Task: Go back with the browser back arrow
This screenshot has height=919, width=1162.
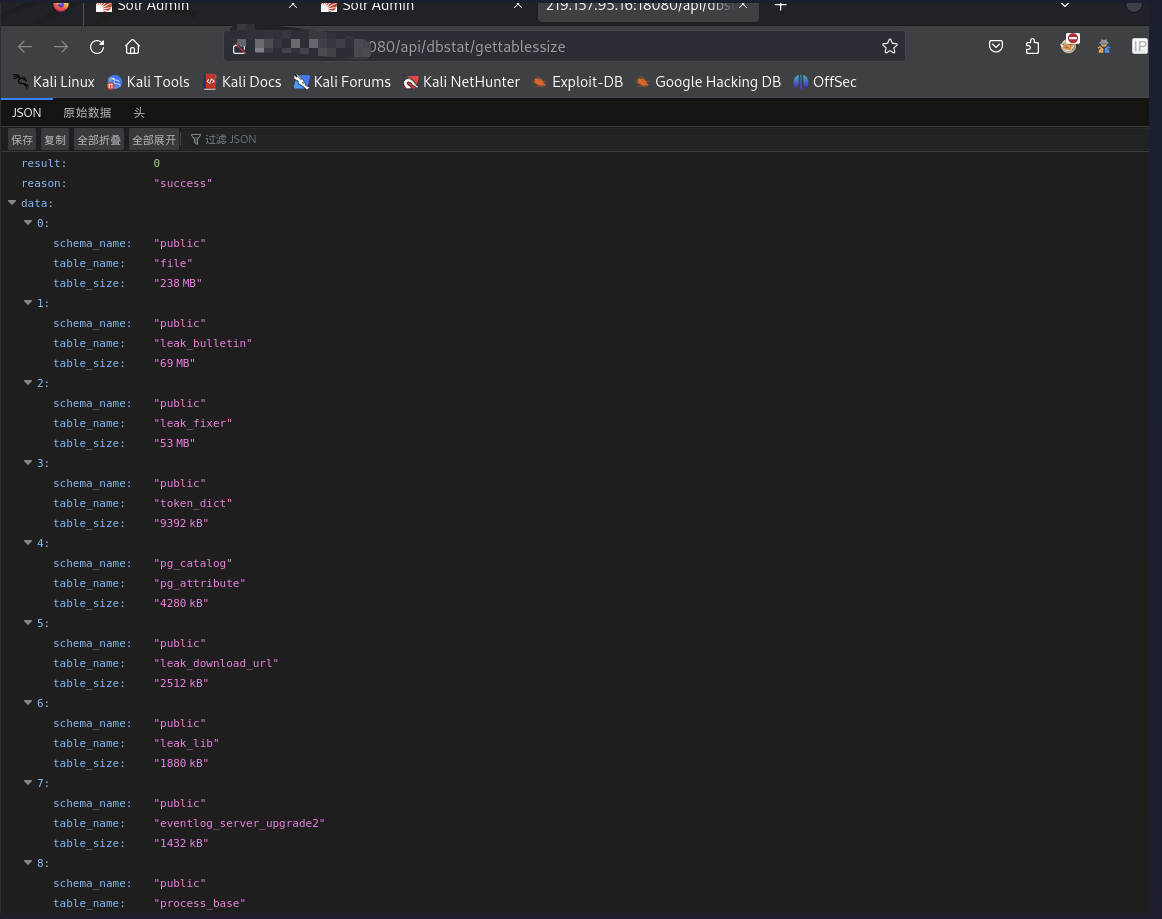Action: pos(24,47)
